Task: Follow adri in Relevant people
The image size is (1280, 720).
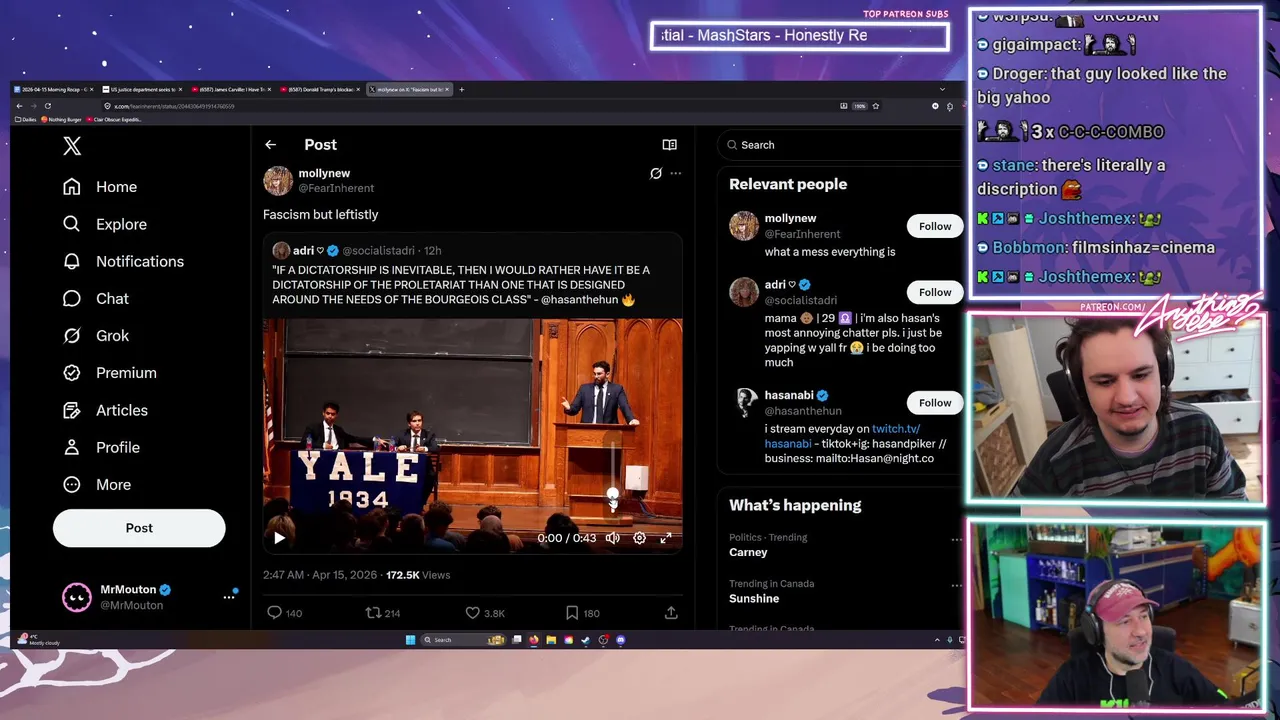Action: [935, 292]
